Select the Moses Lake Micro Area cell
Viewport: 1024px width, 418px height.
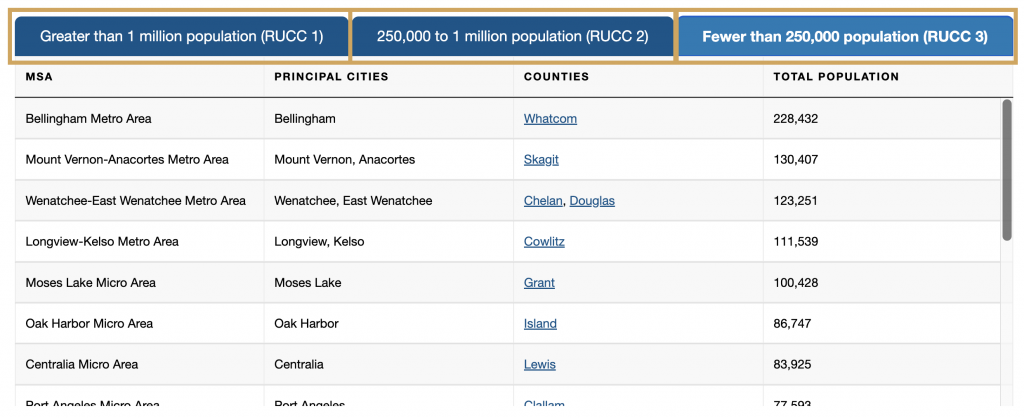tap(140, 283)
